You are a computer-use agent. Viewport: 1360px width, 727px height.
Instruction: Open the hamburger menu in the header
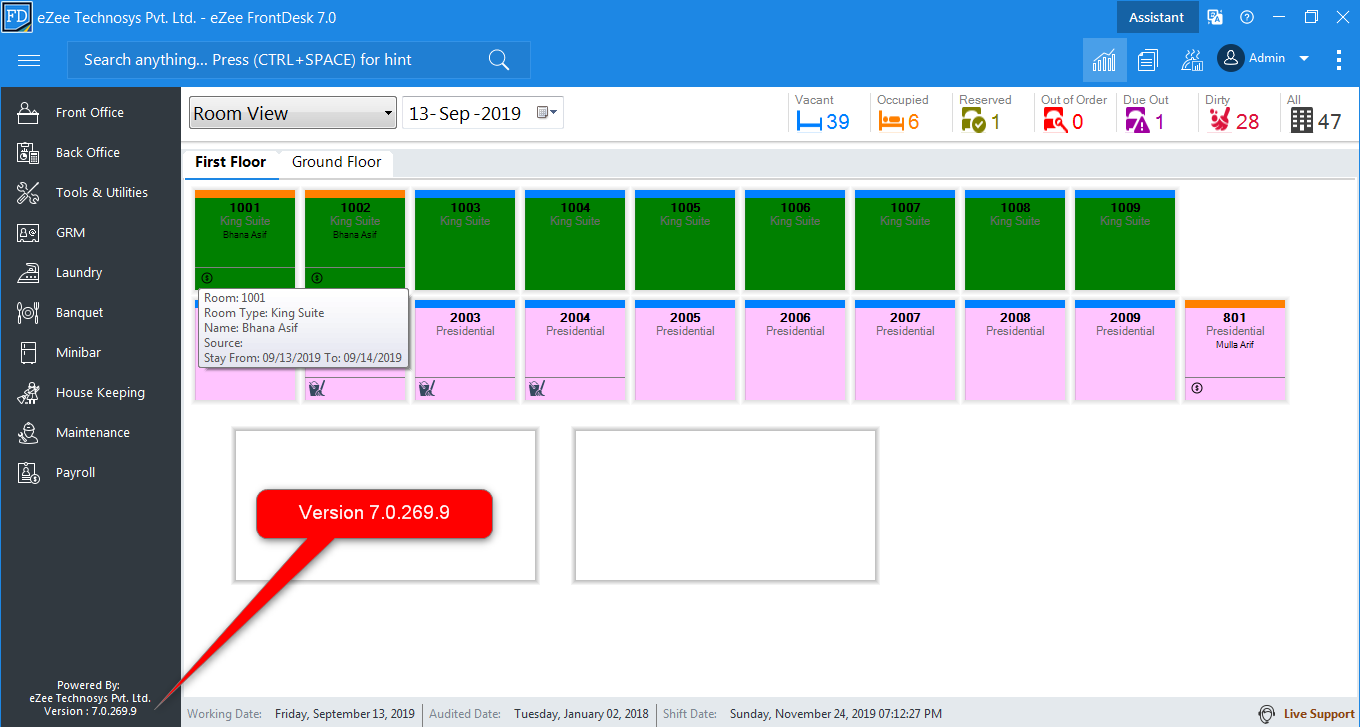[x=29, y=60]
